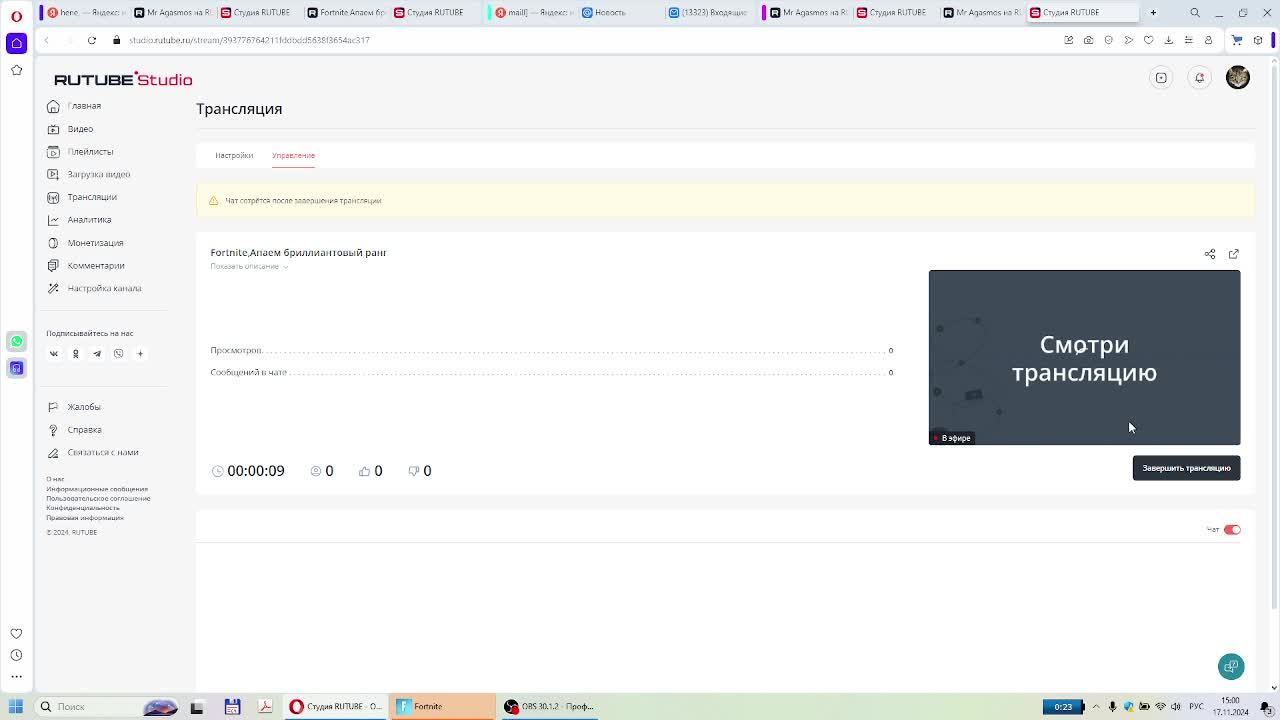The image size is (1280, 720).
Task: Open Правовая информация link
Action: click(x=85, y=518)
